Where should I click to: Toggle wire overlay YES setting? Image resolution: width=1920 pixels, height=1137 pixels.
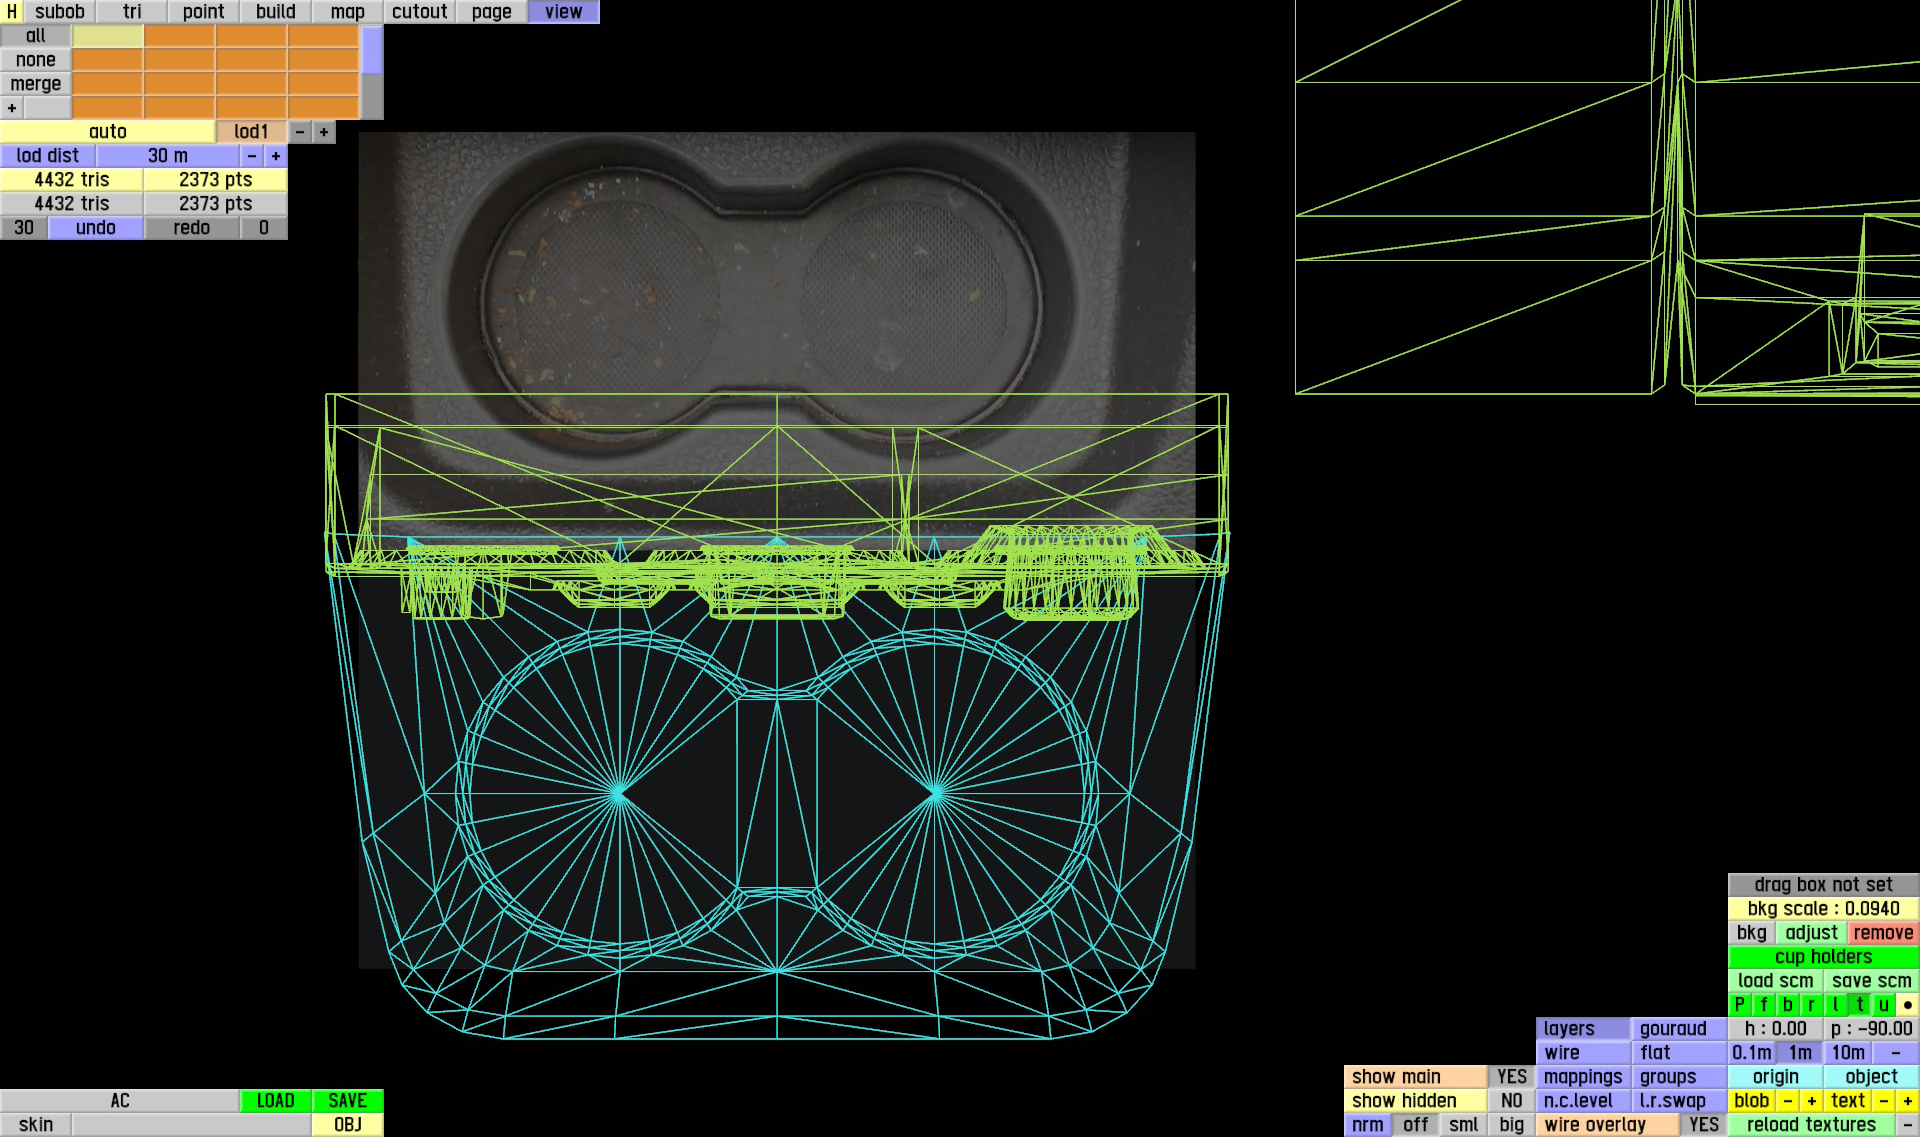1703,1125
